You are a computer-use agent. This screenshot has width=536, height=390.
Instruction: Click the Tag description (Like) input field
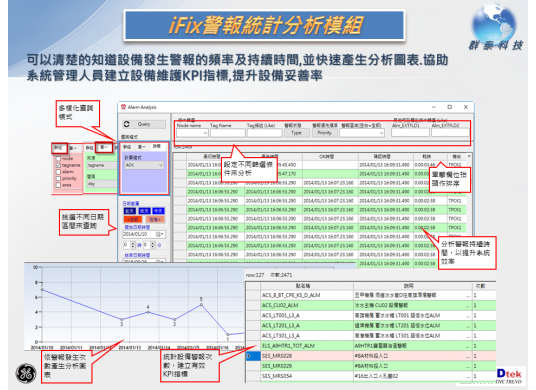coord(264,133)
